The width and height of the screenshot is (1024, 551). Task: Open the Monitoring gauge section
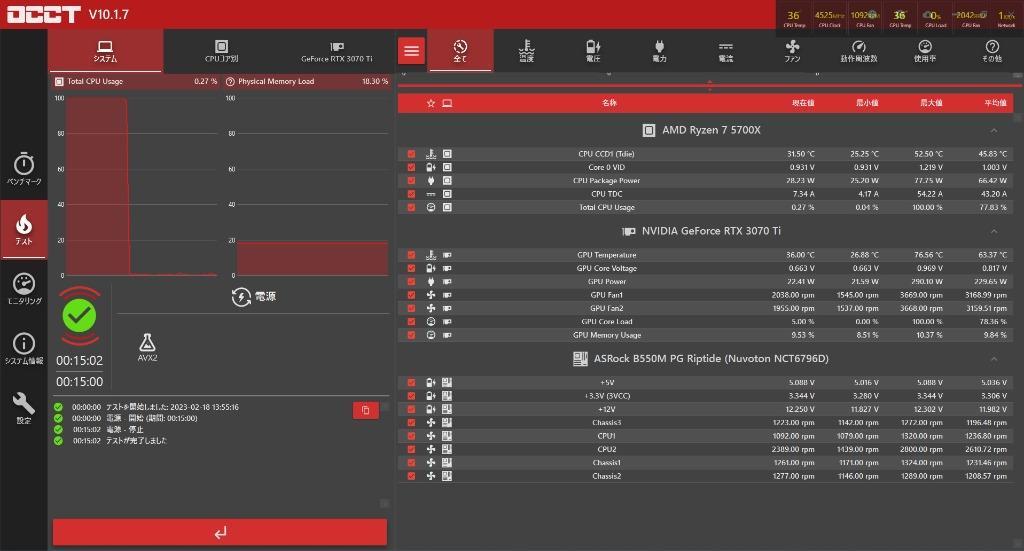click(24, 289)
